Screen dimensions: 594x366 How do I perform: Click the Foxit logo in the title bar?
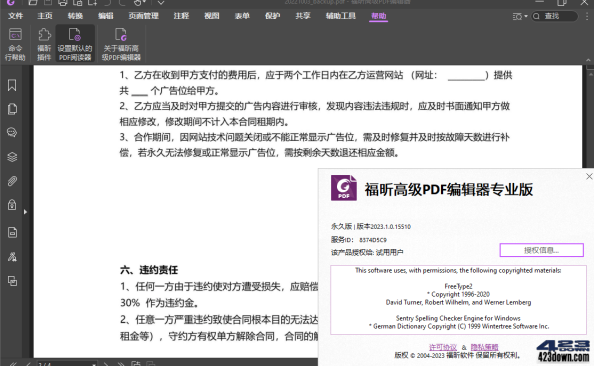[x=11, y=2]
